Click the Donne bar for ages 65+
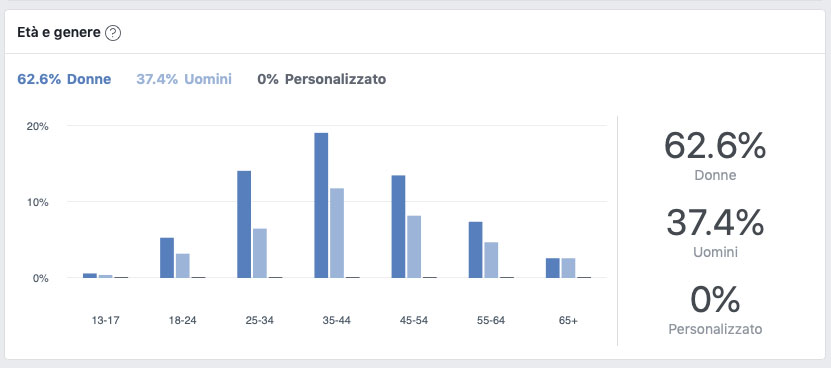Image resolution: width=831 pixels, height=368 pixels. [553, 268]
